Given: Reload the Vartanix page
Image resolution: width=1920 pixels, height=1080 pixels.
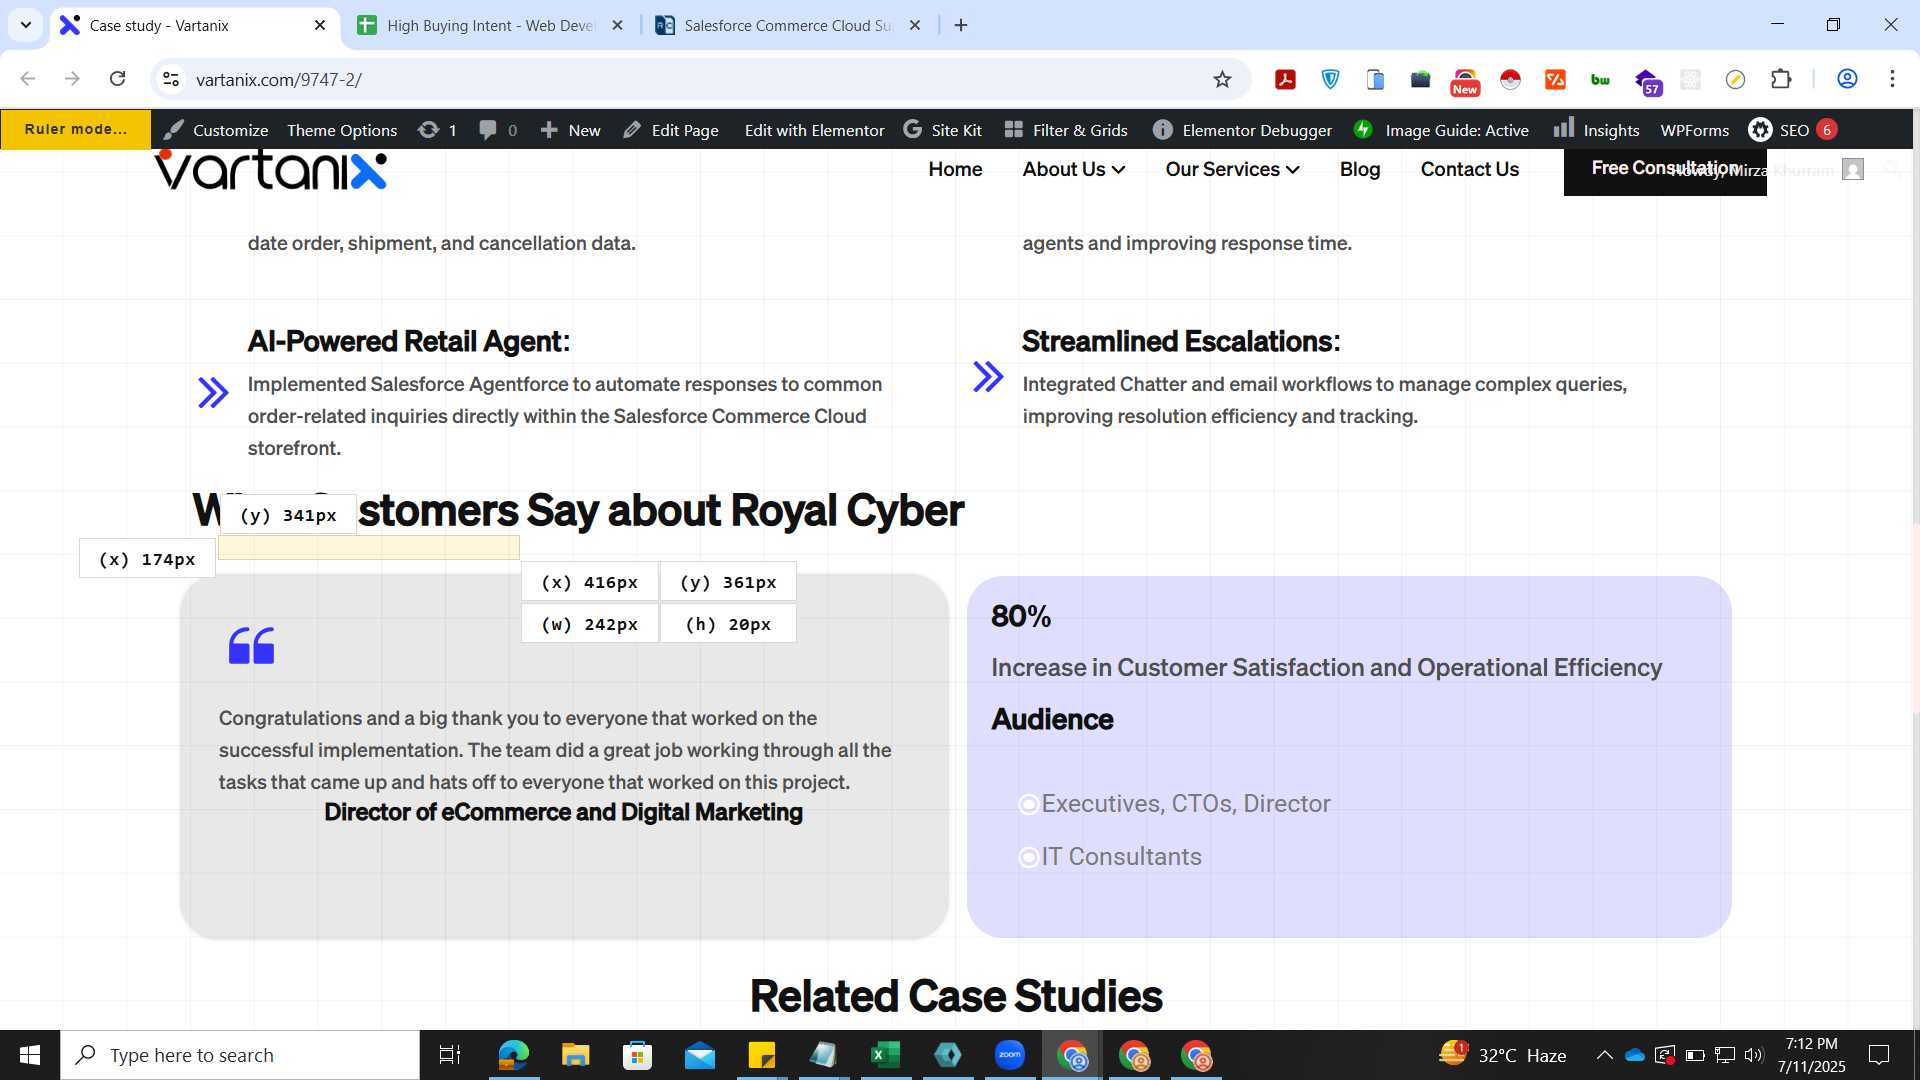Looking at the screenshot, I should click(x=117, y=79).
